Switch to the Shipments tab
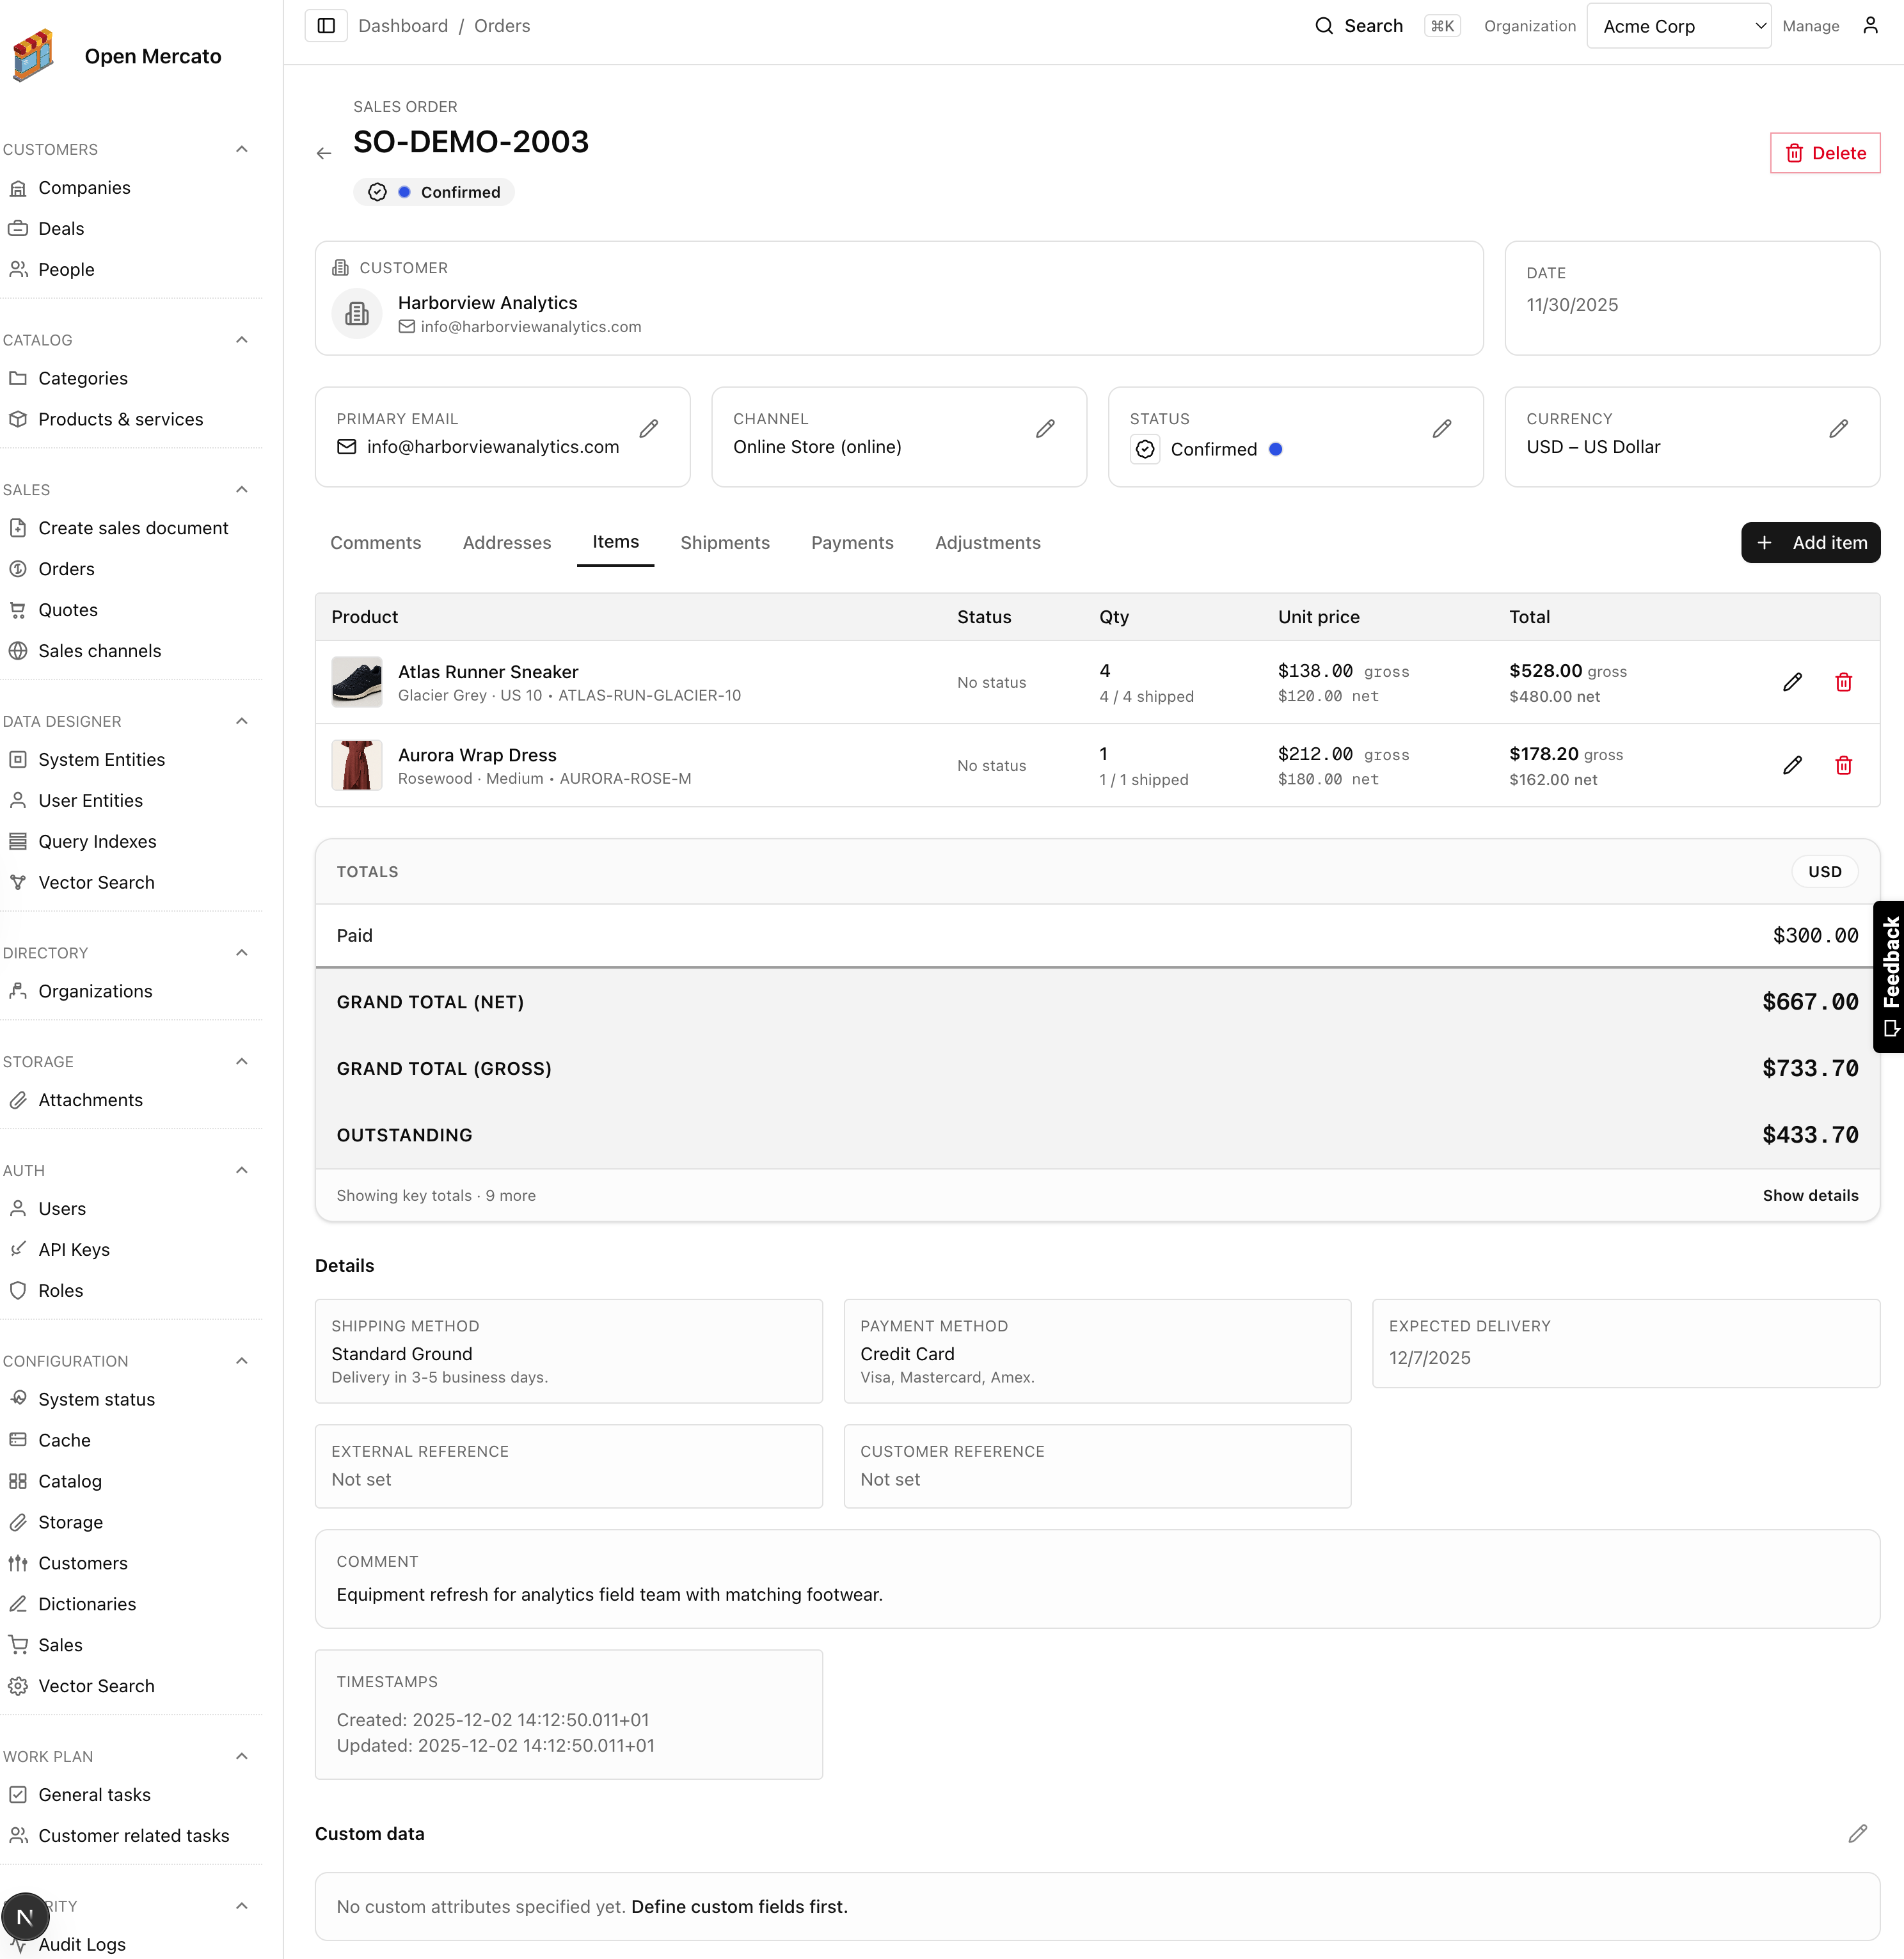The width and height of the screenshot is (1904, 1959). click(725, 543)
